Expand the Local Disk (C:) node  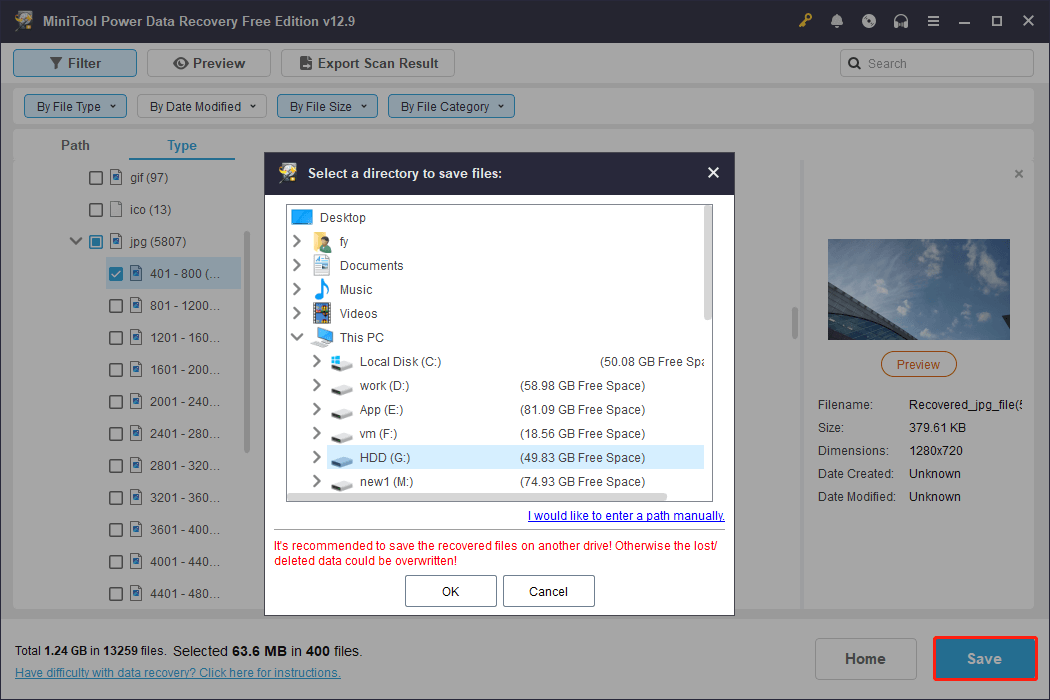pyautogui.click(x=317, y=361)
